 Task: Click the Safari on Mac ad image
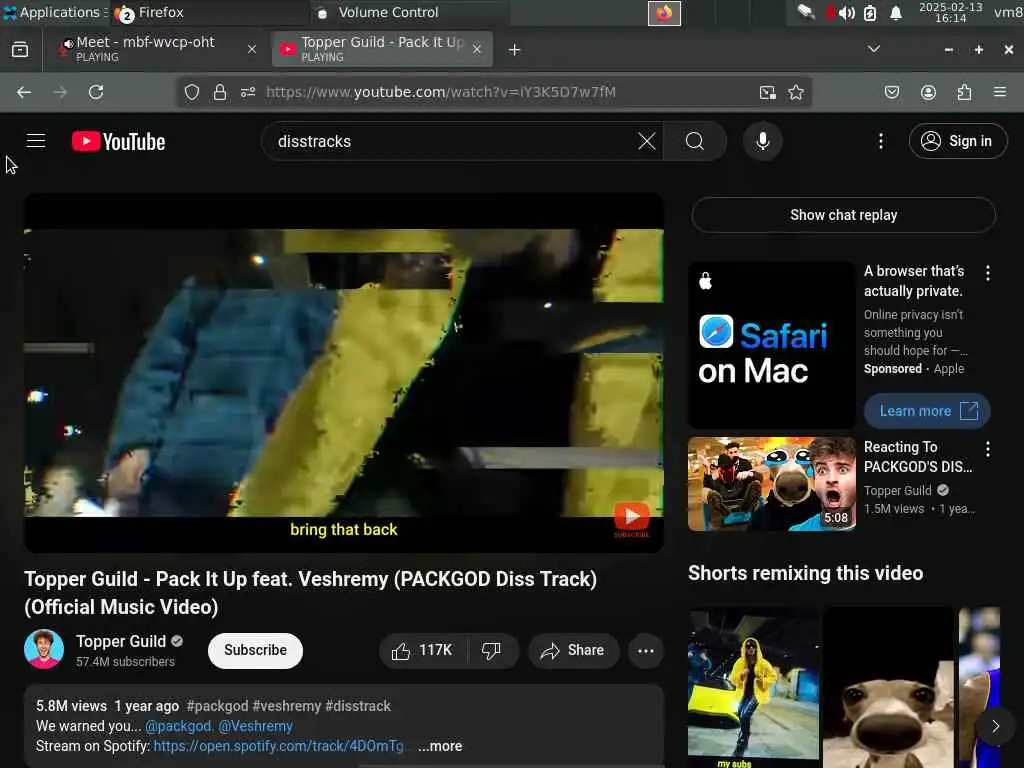(771, 345)
